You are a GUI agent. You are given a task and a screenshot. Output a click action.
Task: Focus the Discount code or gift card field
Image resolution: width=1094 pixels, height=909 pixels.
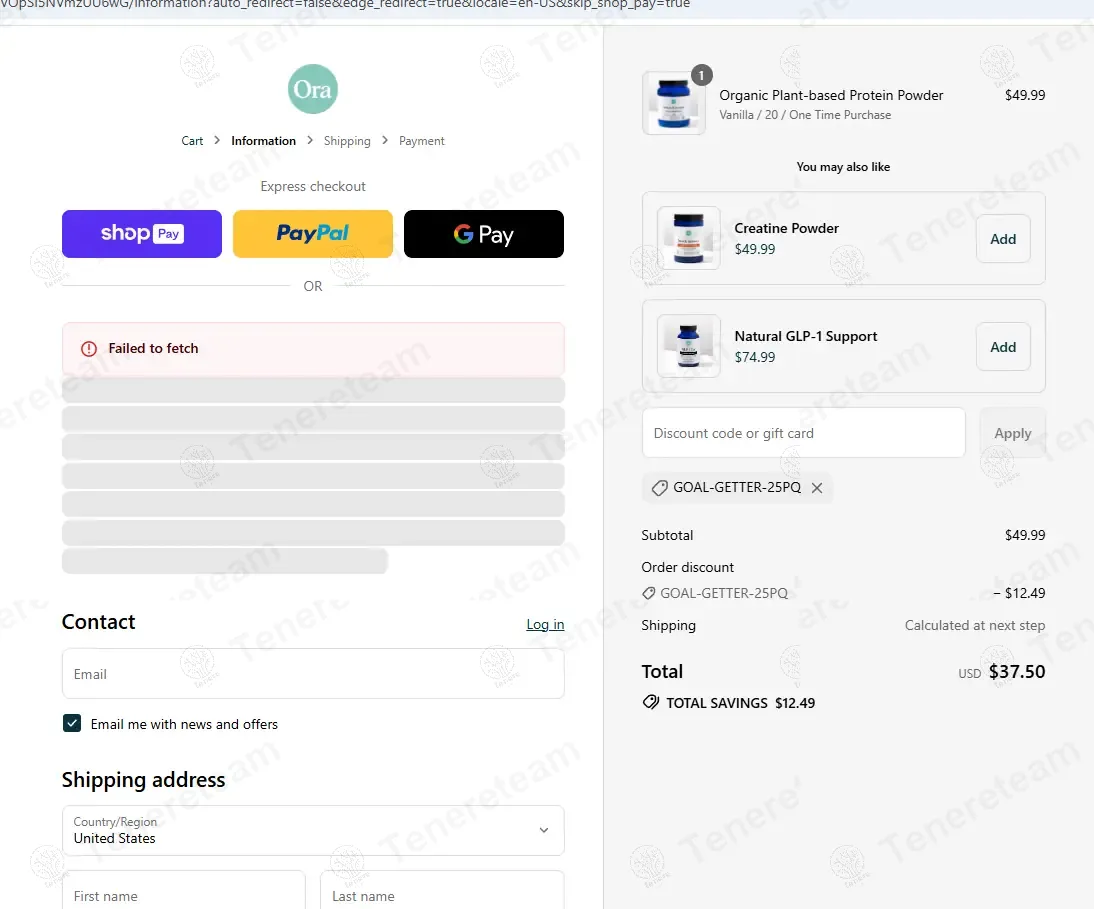803,433
